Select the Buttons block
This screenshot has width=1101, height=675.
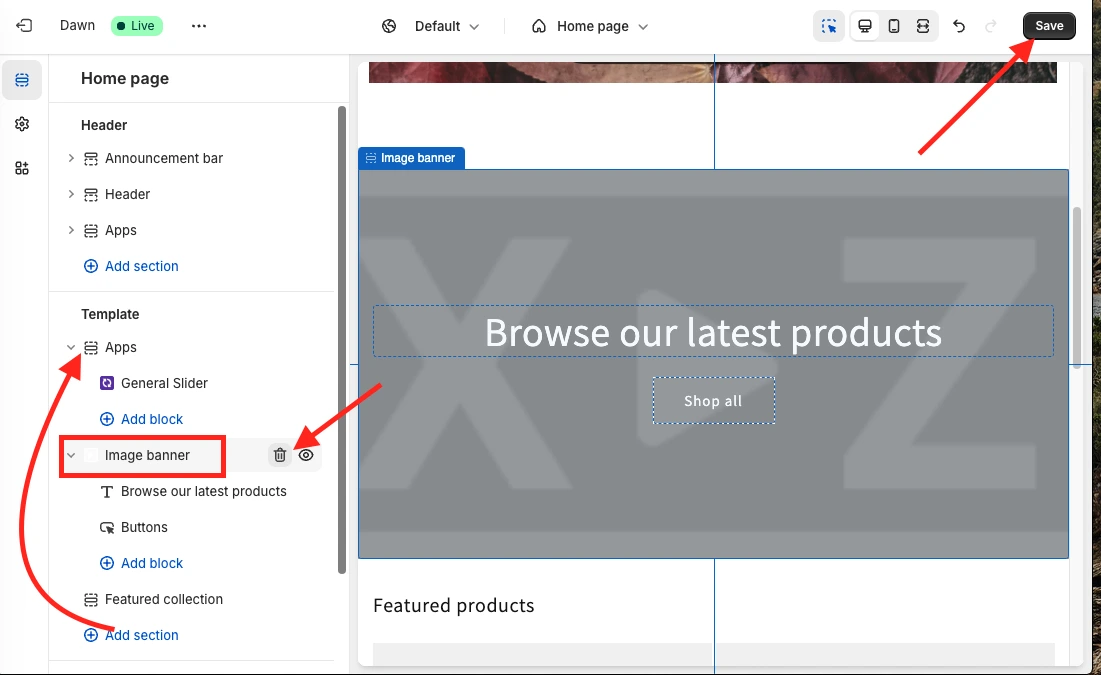[x=144, y=527]
